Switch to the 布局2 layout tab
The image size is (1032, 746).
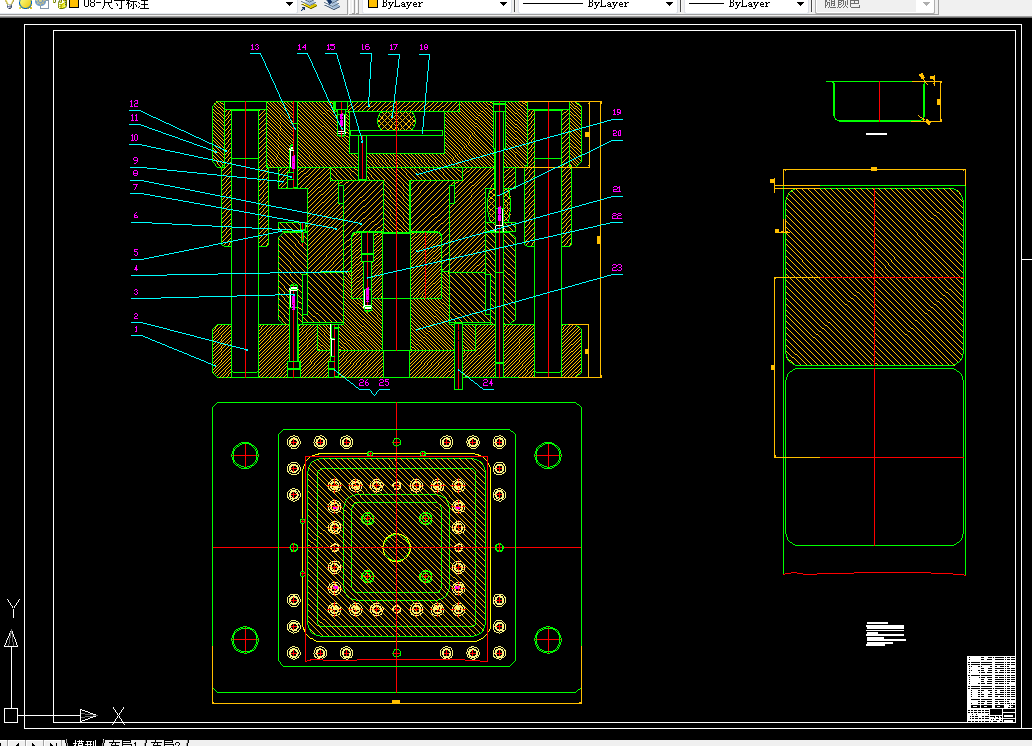tap(166, 743)
